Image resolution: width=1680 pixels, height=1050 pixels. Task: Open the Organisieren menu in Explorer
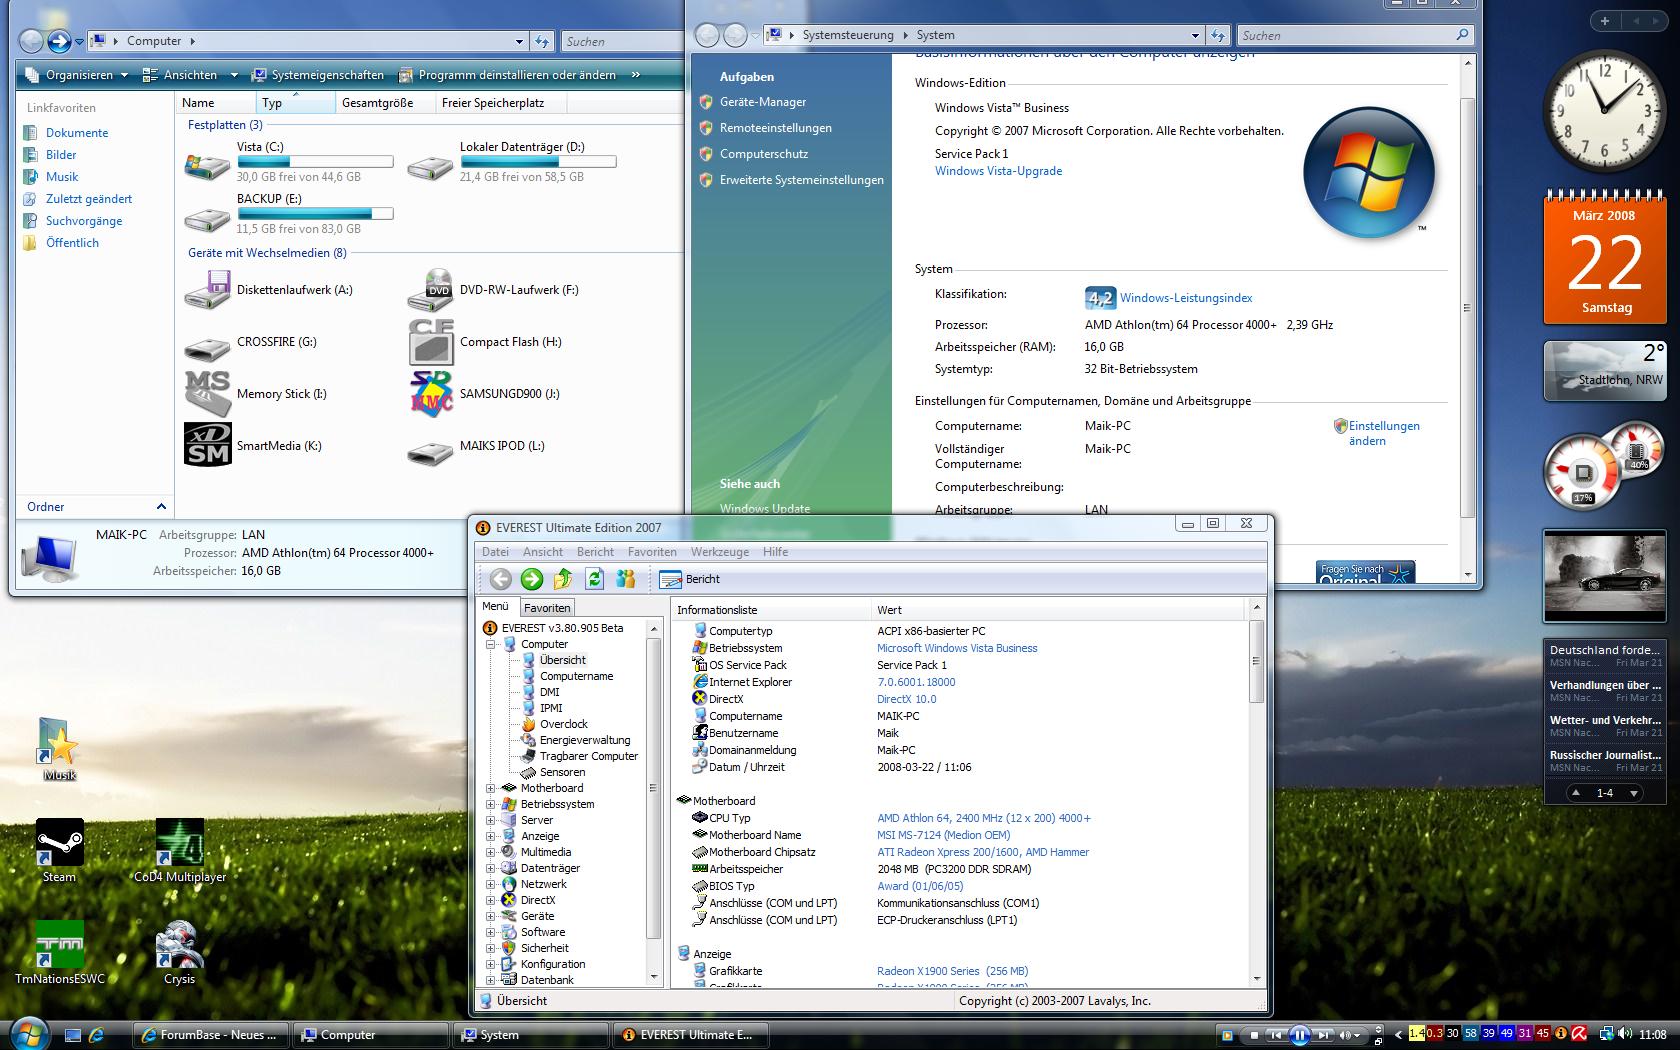tap(77, 75)
